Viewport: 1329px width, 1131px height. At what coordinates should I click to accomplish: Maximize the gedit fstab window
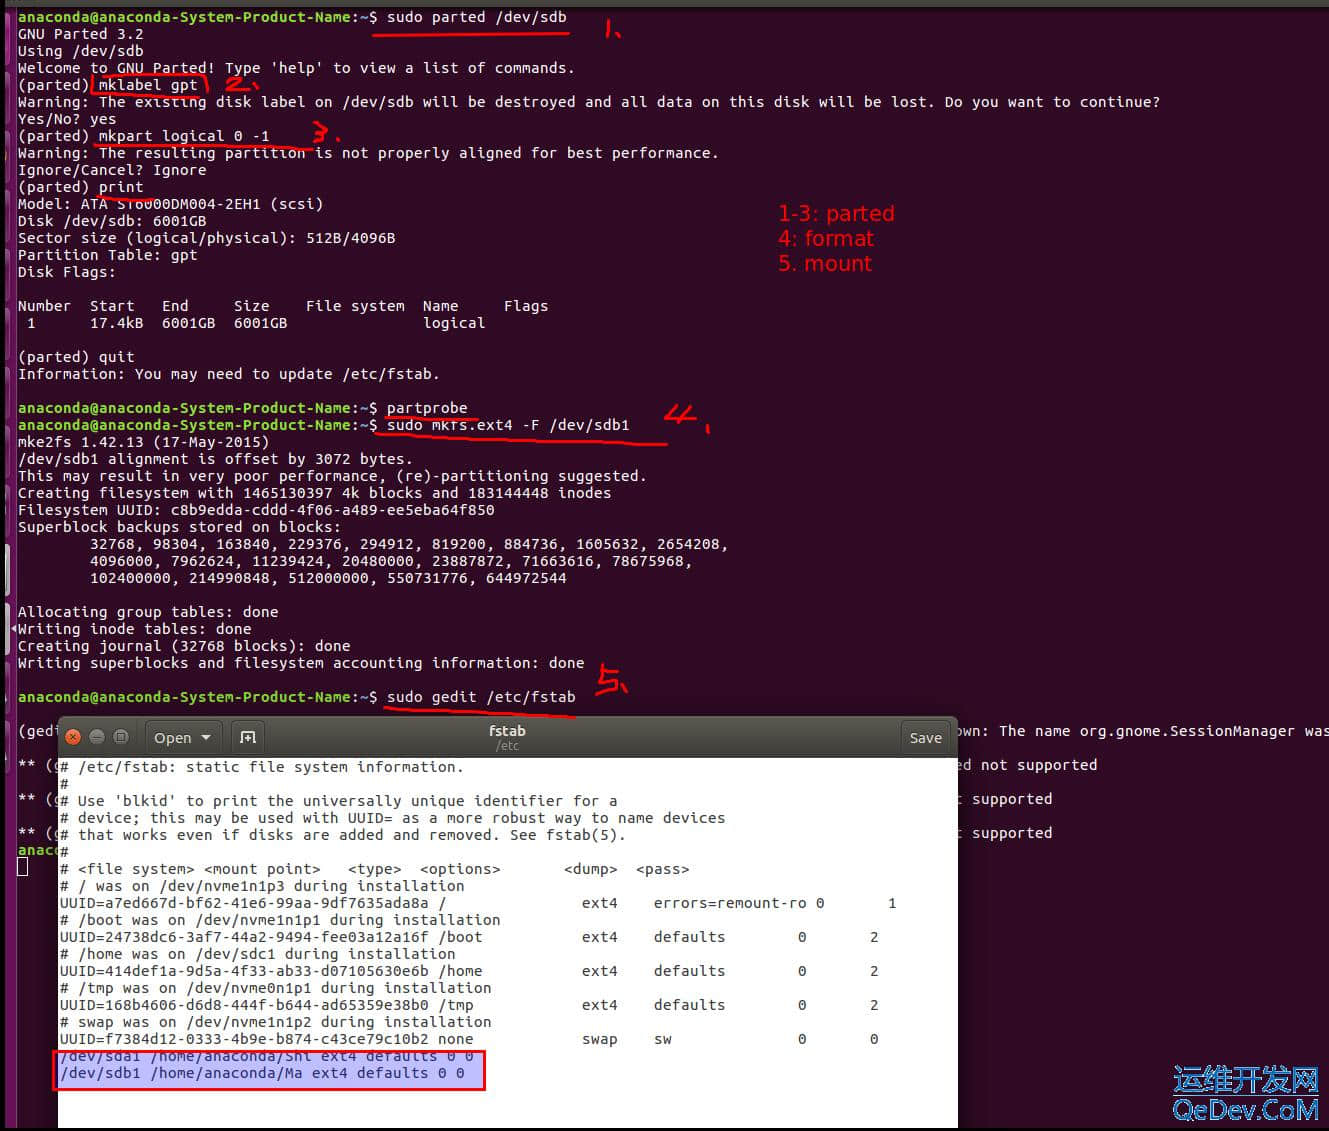tap(121, 737)
